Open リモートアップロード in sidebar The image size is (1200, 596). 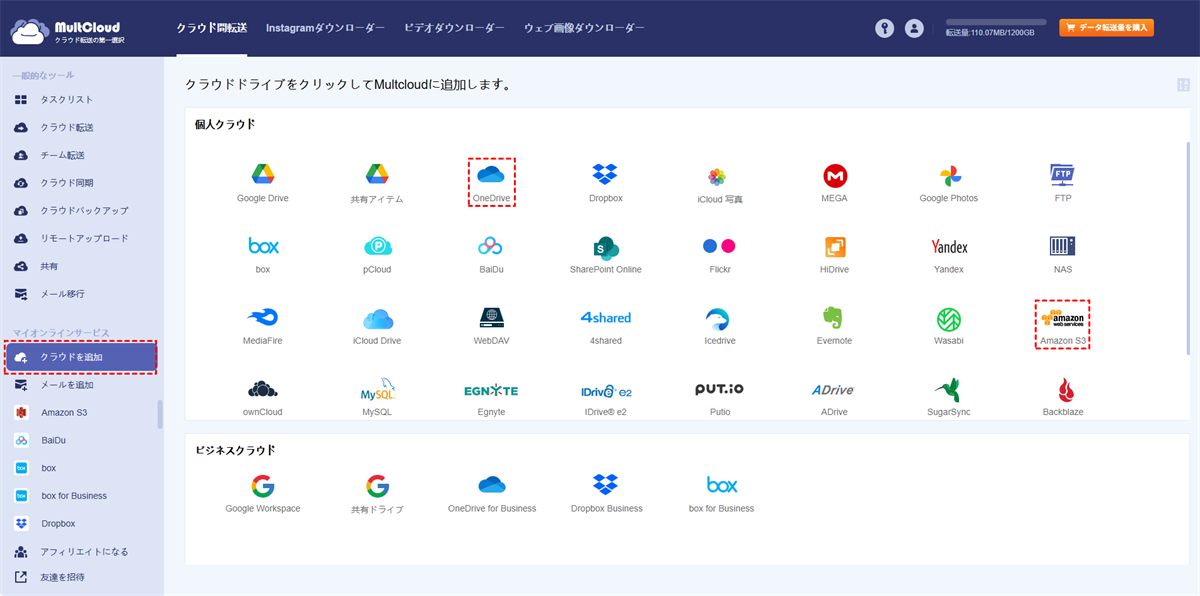(82, 239)
